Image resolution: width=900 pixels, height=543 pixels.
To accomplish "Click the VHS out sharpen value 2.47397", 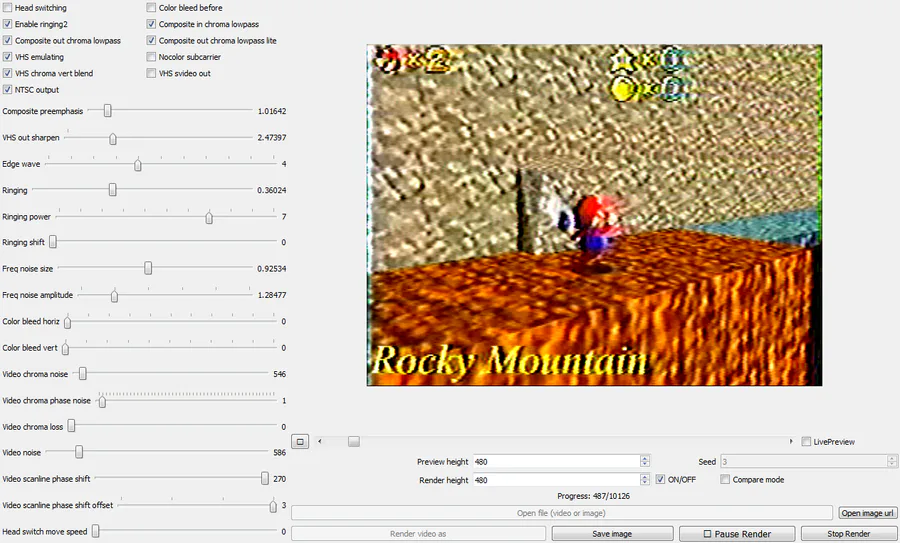I will coord(272,138).
